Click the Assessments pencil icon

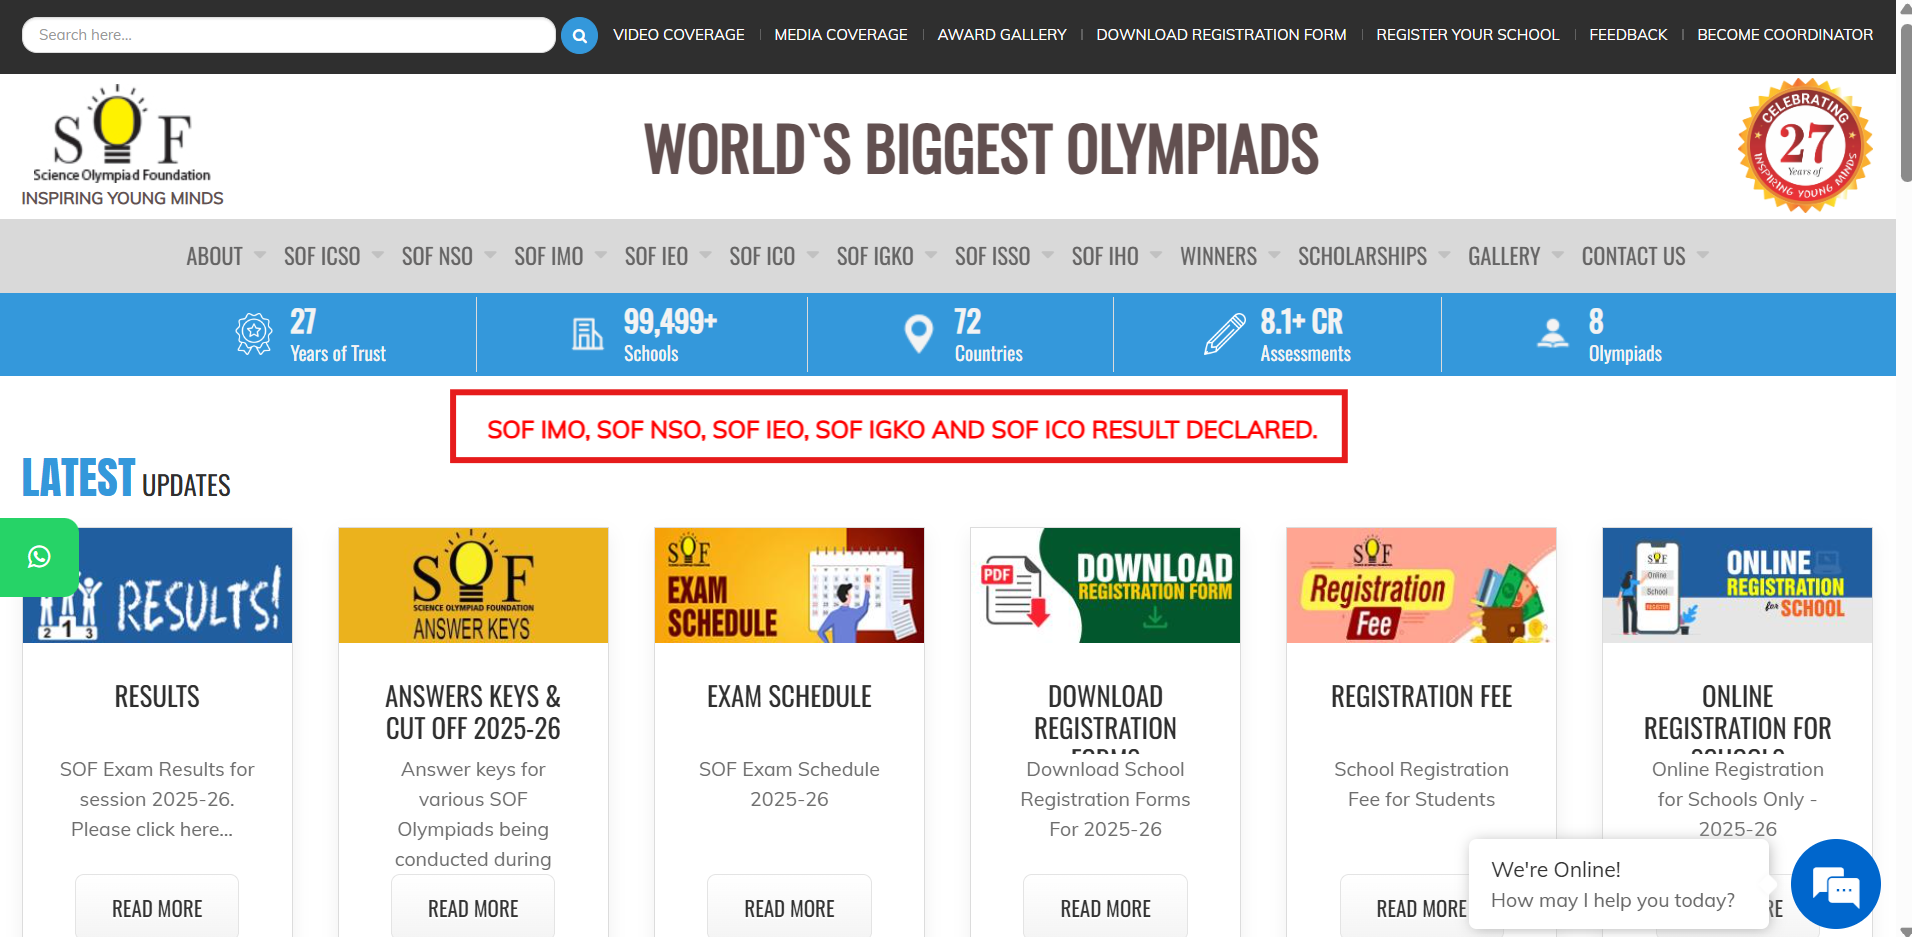pyautogui.click(x=1224, y=334)
